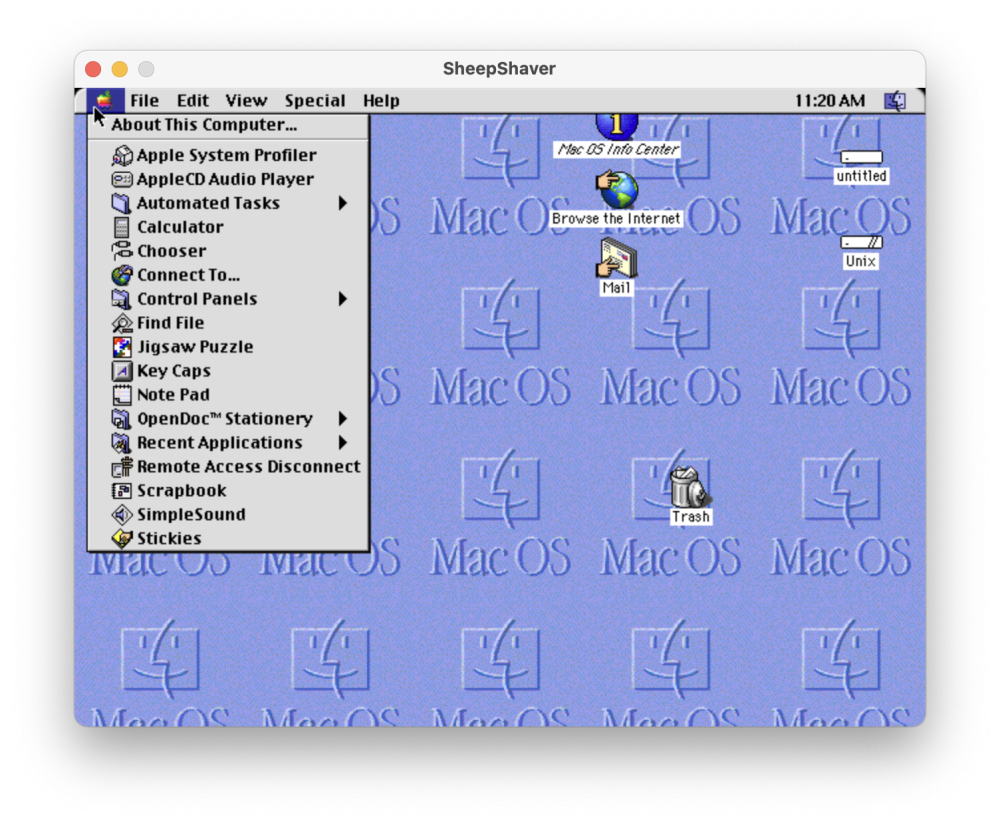
Task: Click the Connect To globe icon
Action: (122, 275)
